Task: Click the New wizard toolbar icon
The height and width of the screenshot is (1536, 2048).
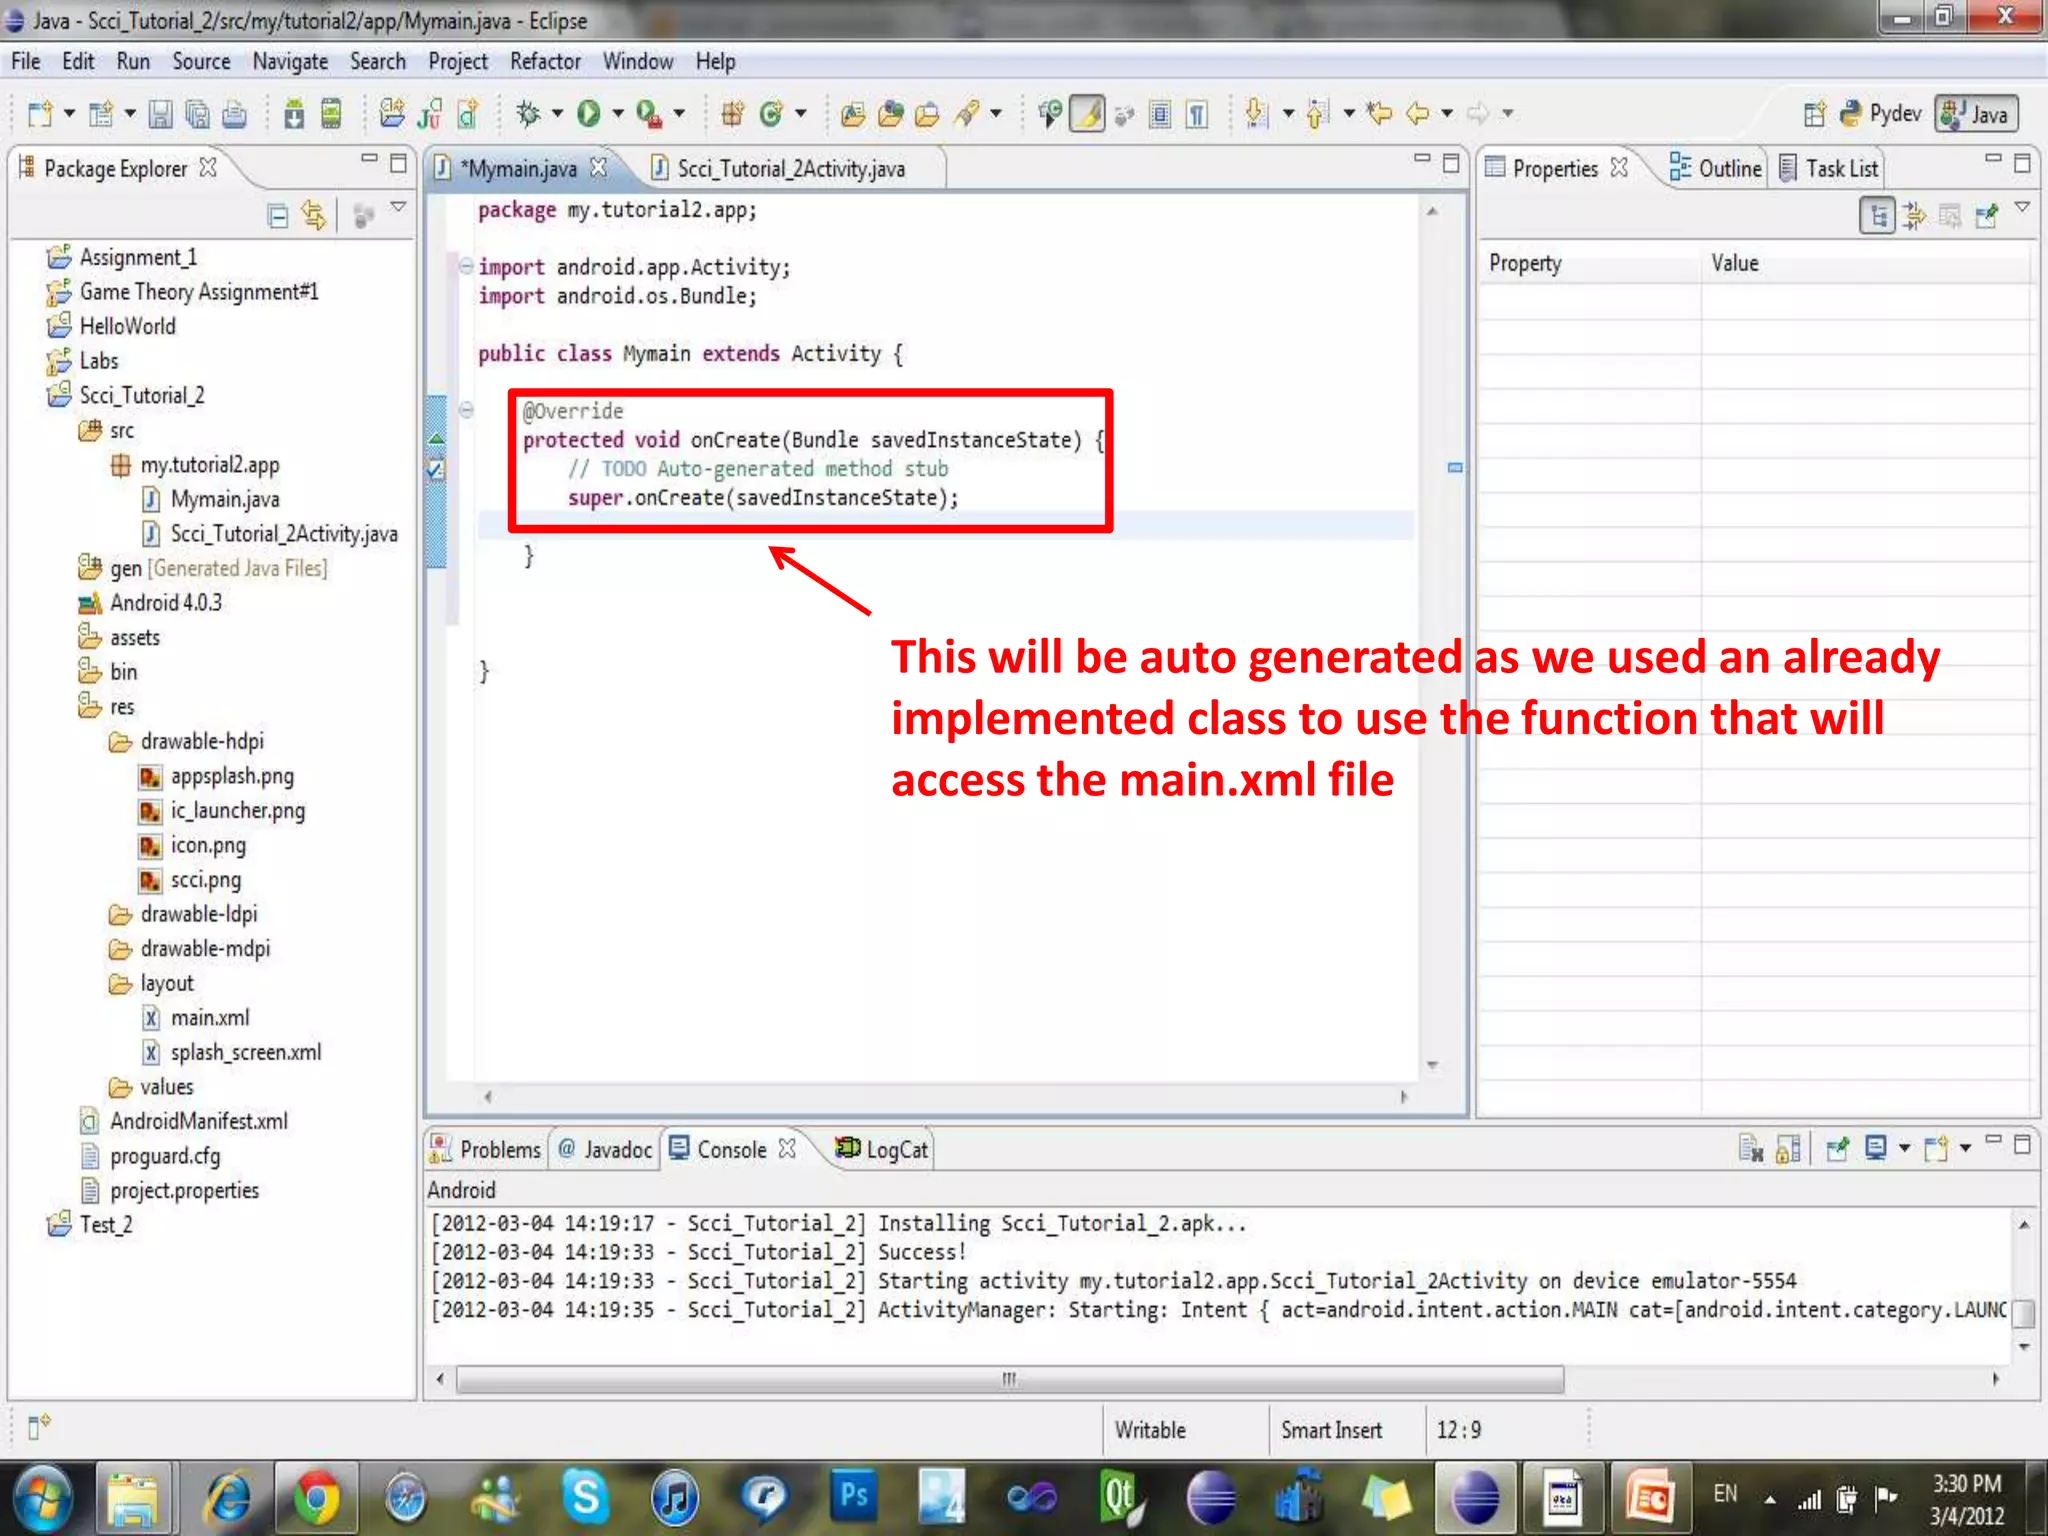Action: click(x=39, y=114)
